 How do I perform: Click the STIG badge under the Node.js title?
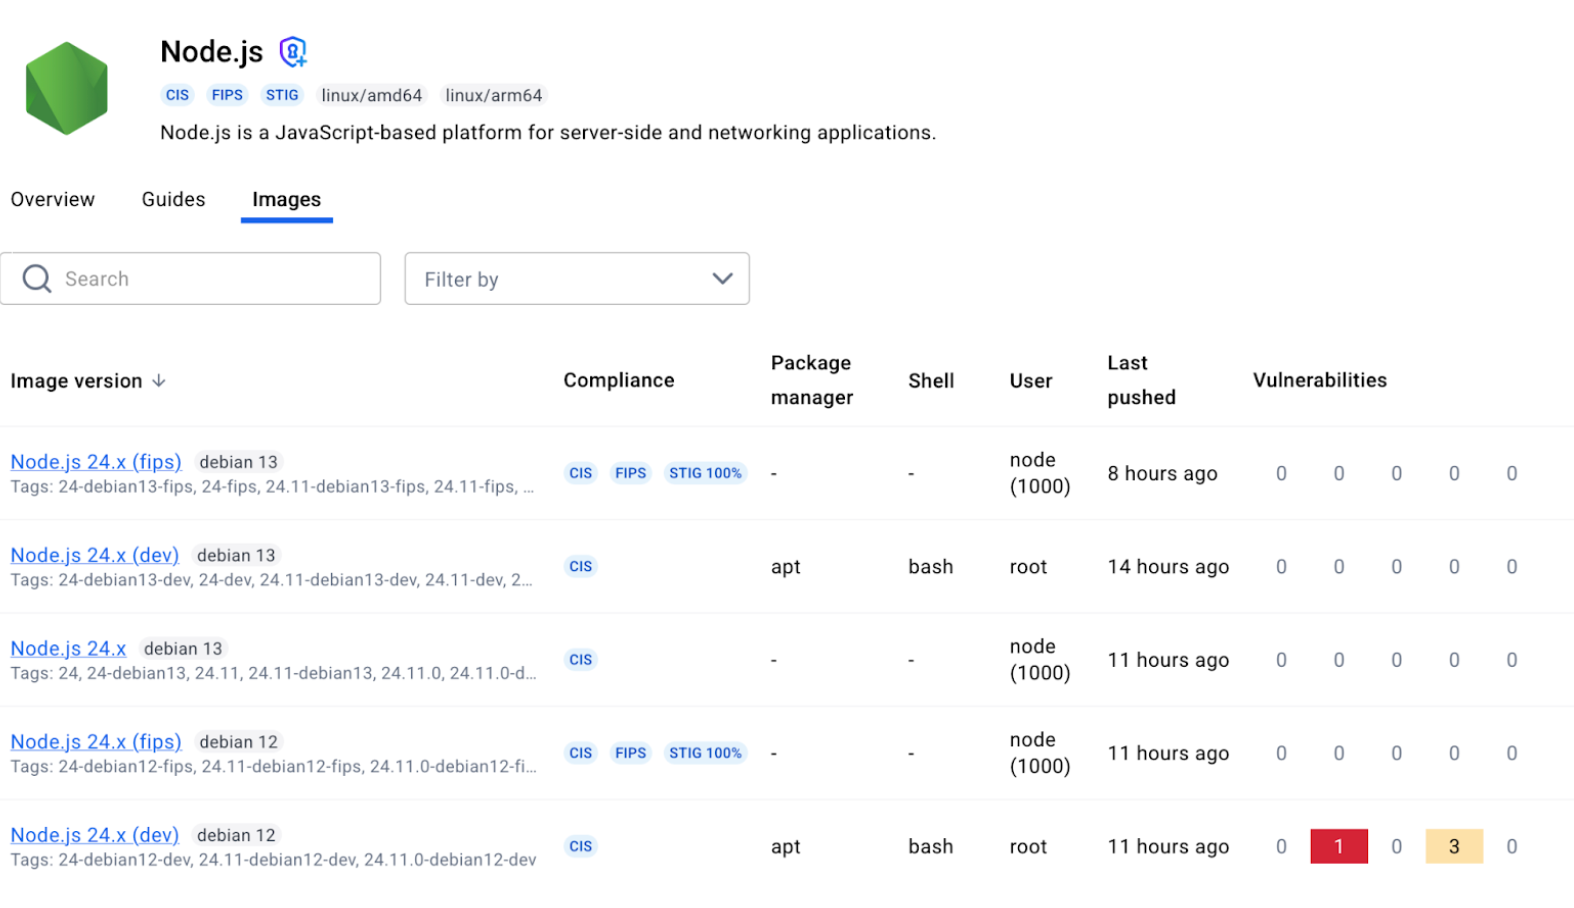282,95
